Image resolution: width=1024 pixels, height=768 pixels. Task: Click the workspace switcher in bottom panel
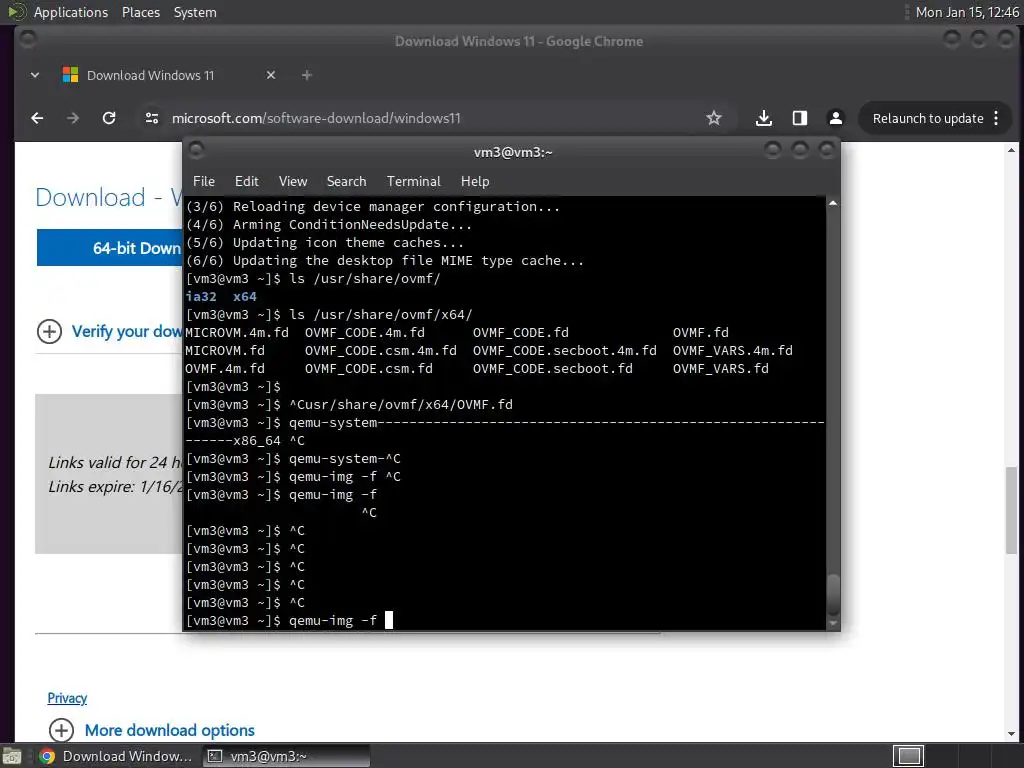click(908, 756)
